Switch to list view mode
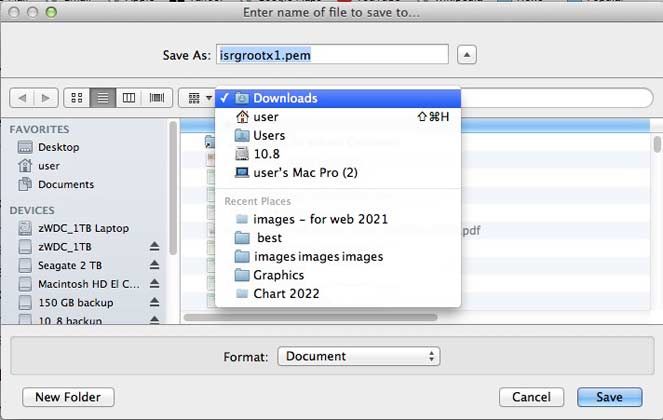The width and height of the screenshot is (663, 420). [x=101, y=98]
